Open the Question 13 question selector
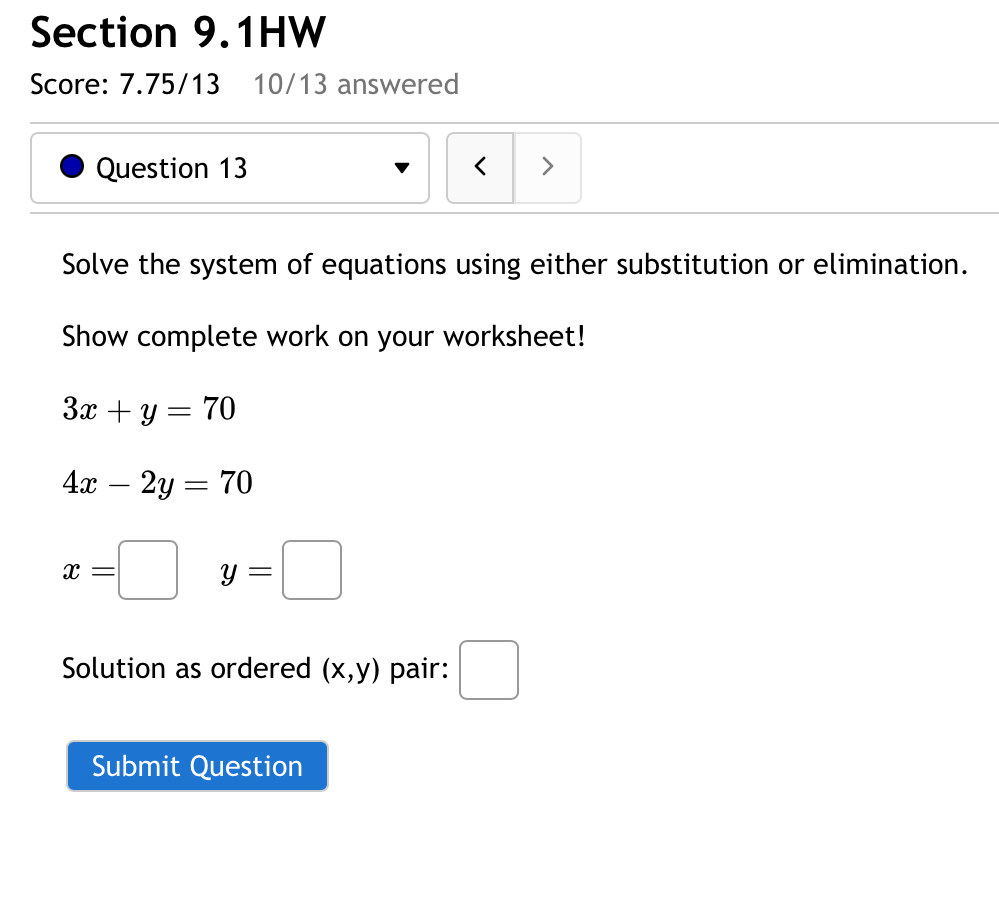Viewport: 999px width, 903px height. 230,168
